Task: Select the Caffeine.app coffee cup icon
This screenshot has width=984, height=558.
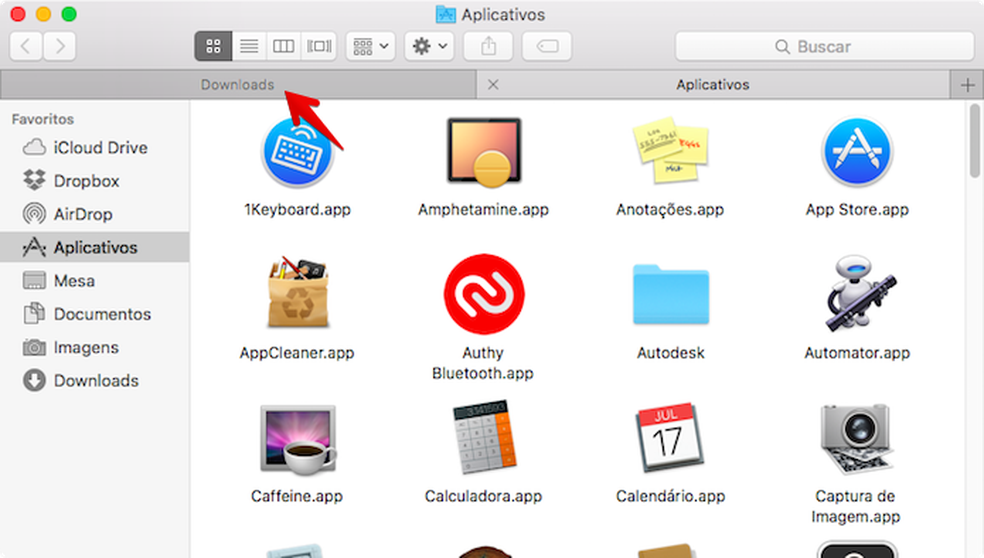Action: click(x=297, y=439)
